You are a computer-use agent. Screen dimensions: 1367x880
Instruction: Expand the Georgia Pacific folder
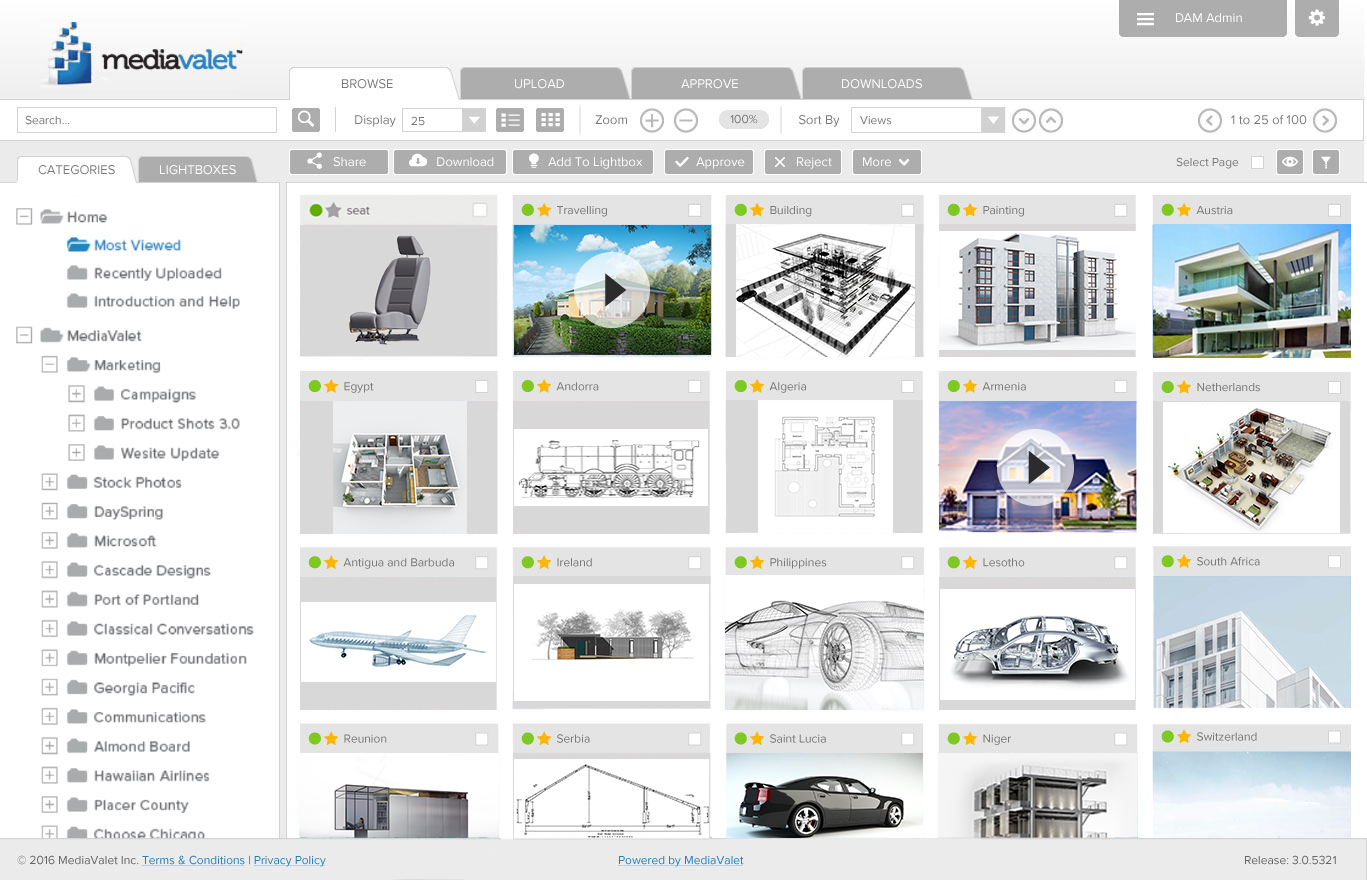tap(49, 688)
